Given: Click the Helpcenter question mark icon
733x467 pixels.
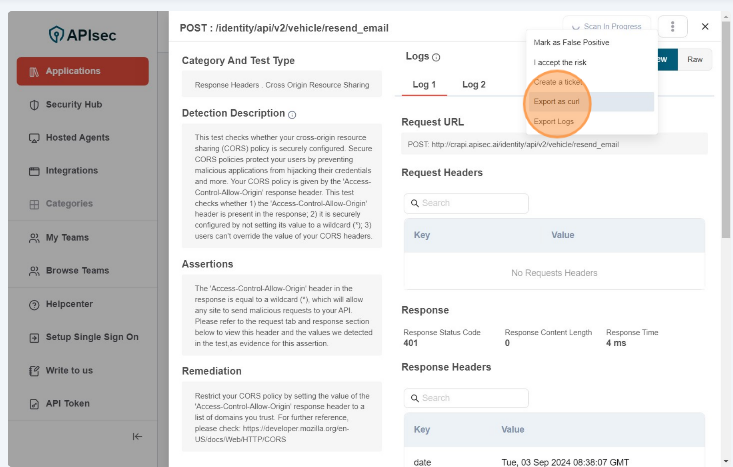Looking at the screenshot, I should tap(34, 304).
